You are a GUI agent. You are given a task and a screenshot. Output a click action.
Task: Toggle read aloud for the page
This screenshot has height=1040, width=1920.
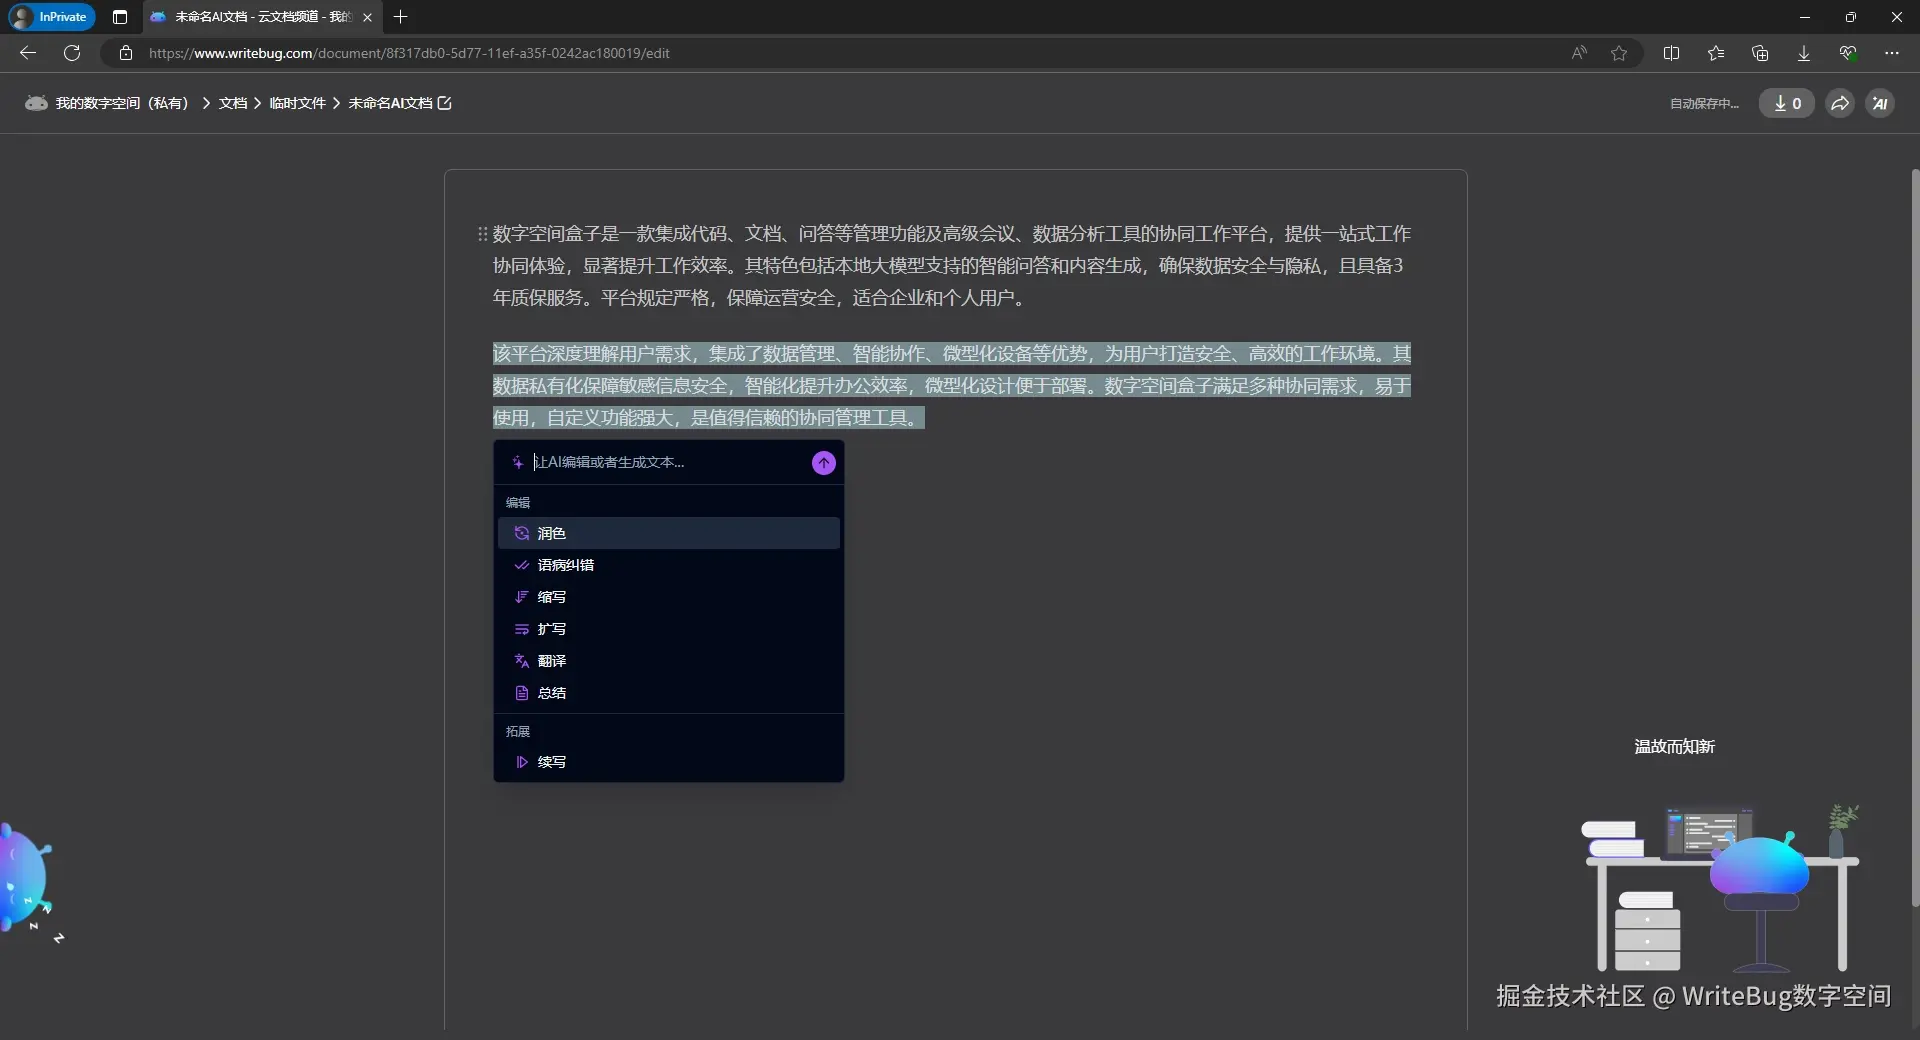pyautogui.click(x=1578, y=53)
